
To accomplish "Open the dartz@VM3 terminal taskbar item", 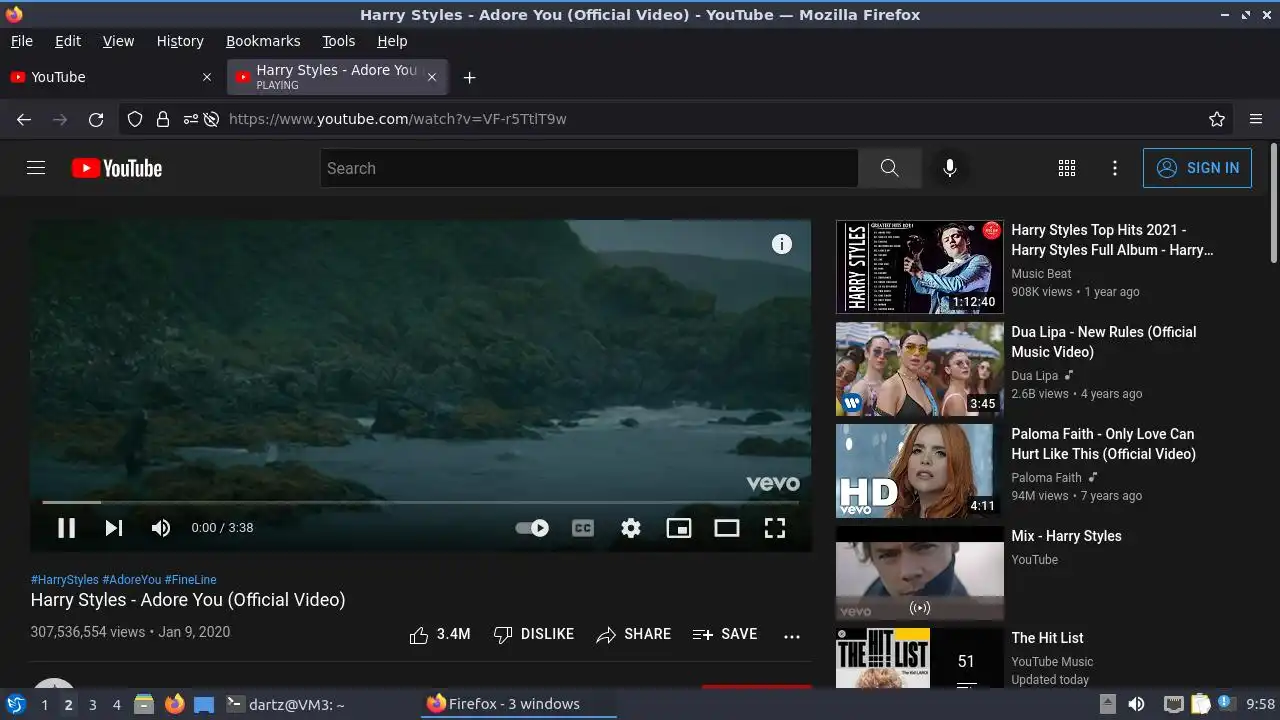I will 286,705.
